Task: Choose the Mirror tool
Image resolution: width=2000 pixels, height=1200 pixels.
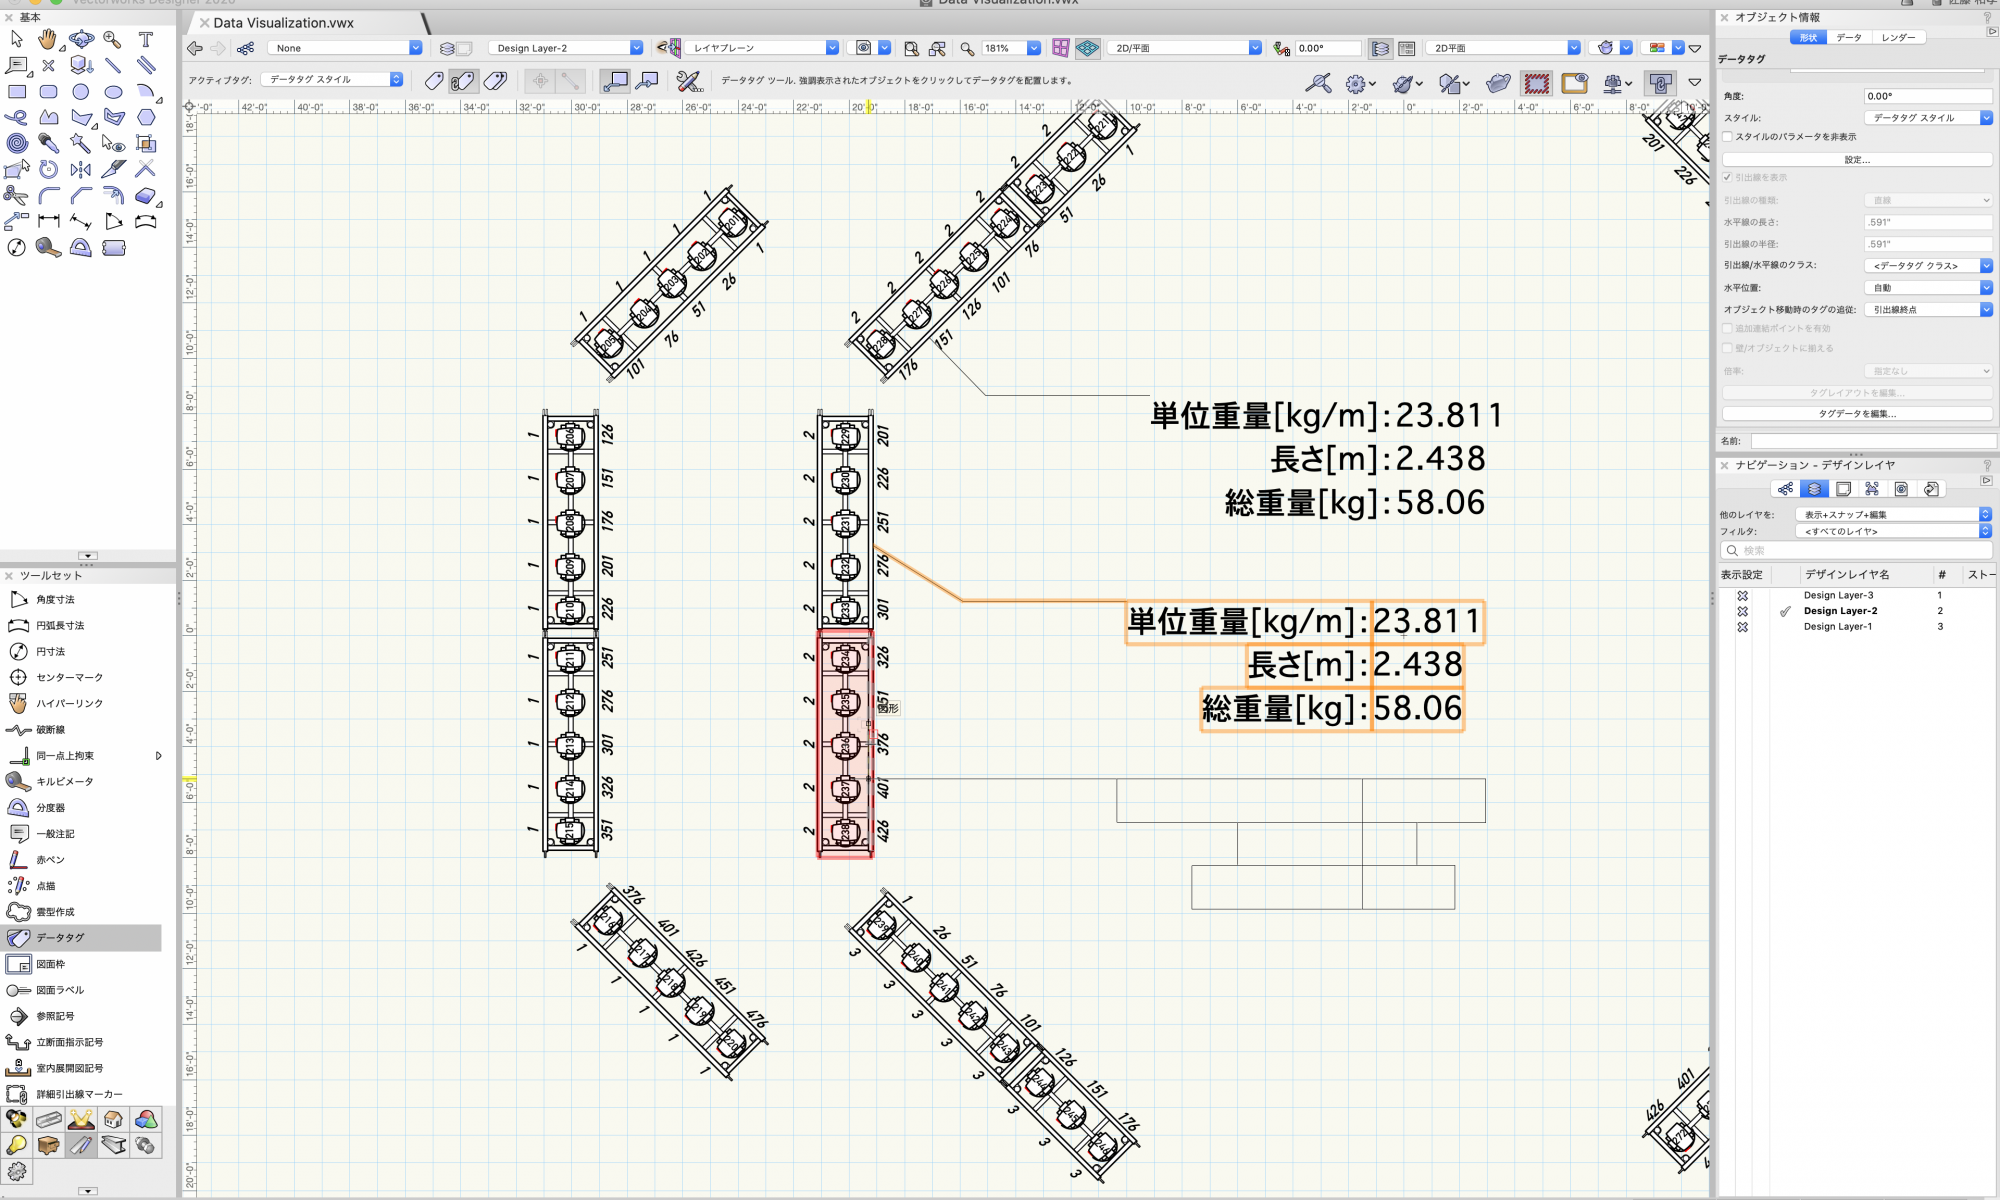Action: (81, 169)
